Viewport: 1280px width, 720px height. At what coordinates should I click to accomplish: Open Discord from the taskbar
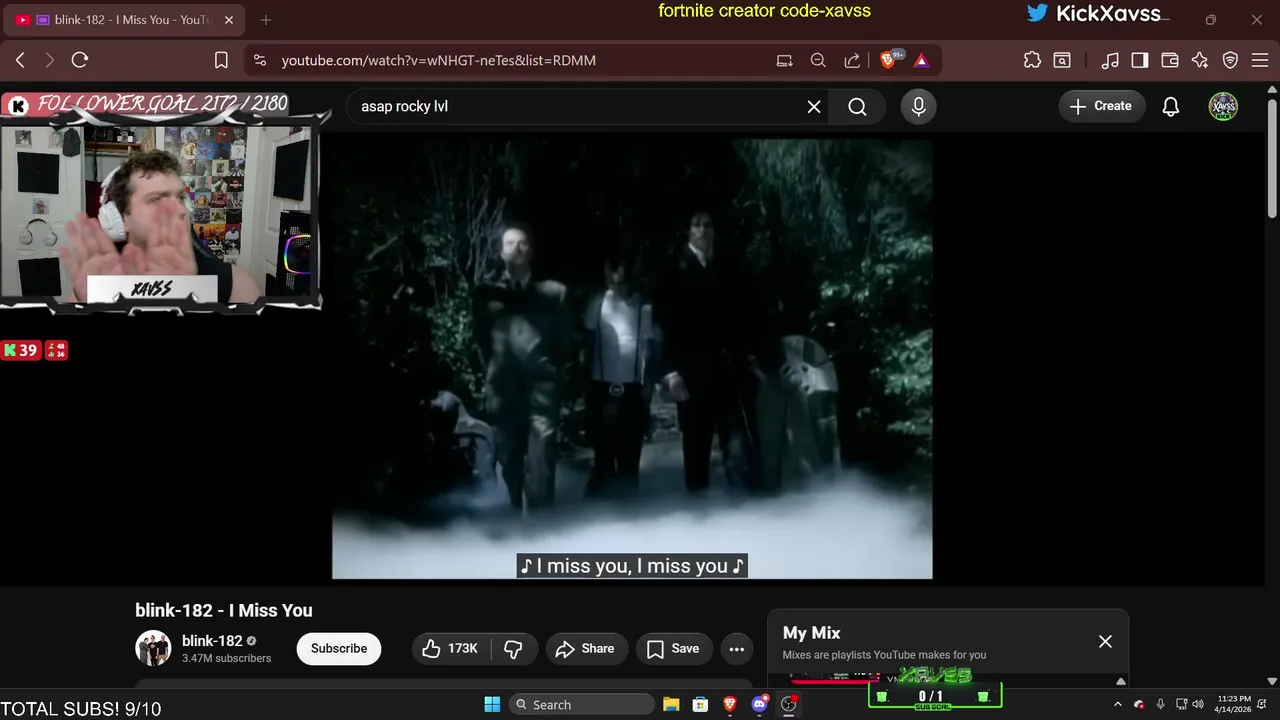click(x=759, y=704)
